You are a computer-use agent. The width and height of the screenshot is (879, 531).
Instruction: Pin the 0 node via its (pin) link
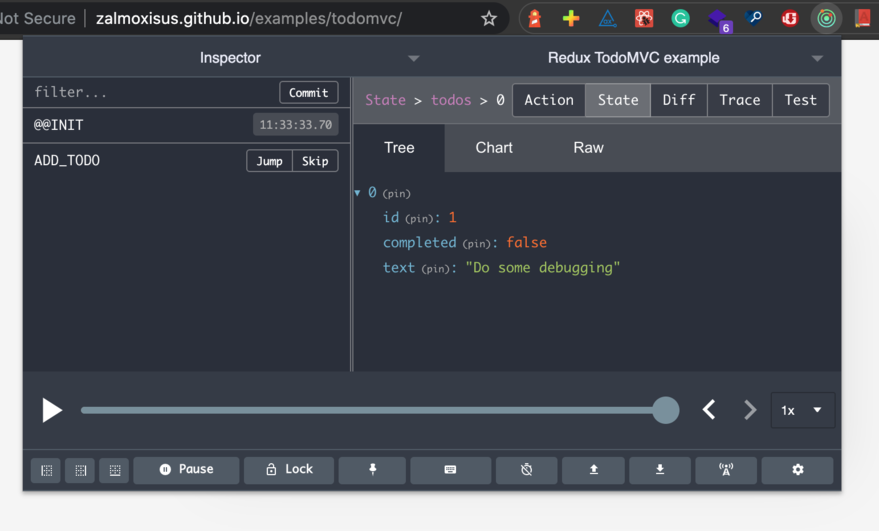396,194
